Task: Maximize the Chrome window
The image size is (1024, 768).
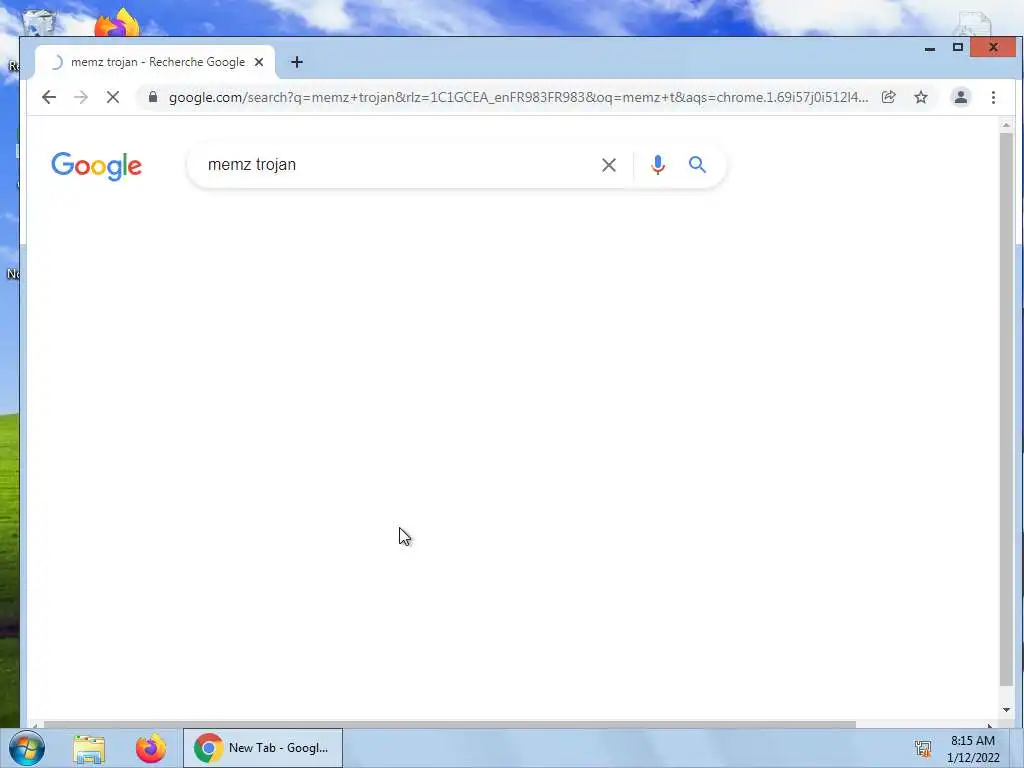Action: click(x=957, y=48)
